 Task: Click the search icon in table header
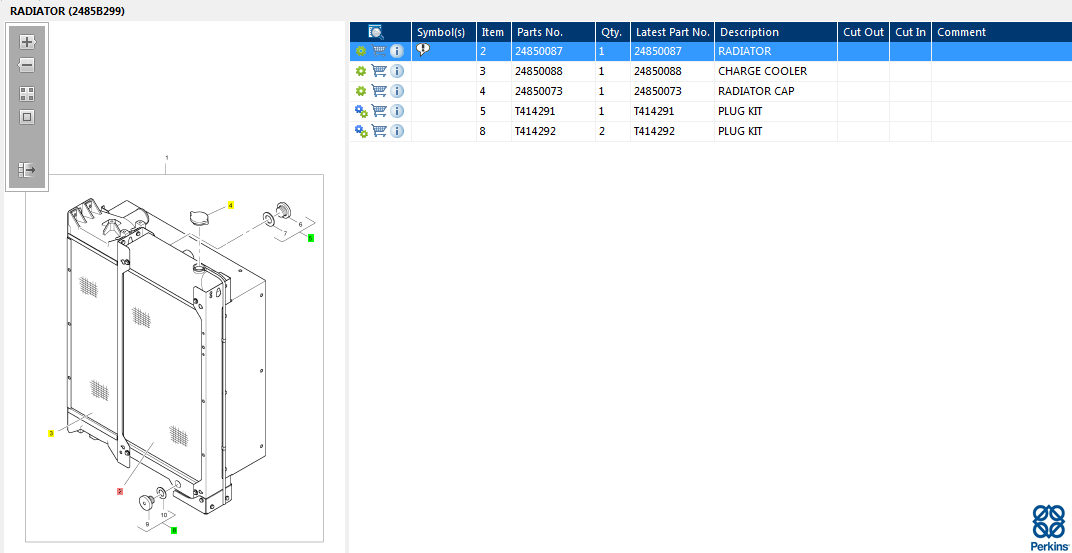click(x=376, y=32)
